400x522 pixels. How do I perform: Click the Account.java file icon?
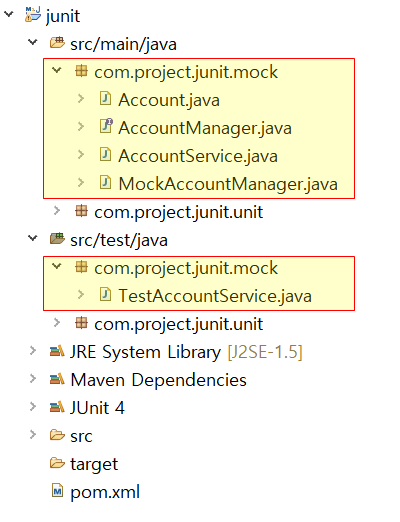105,99
